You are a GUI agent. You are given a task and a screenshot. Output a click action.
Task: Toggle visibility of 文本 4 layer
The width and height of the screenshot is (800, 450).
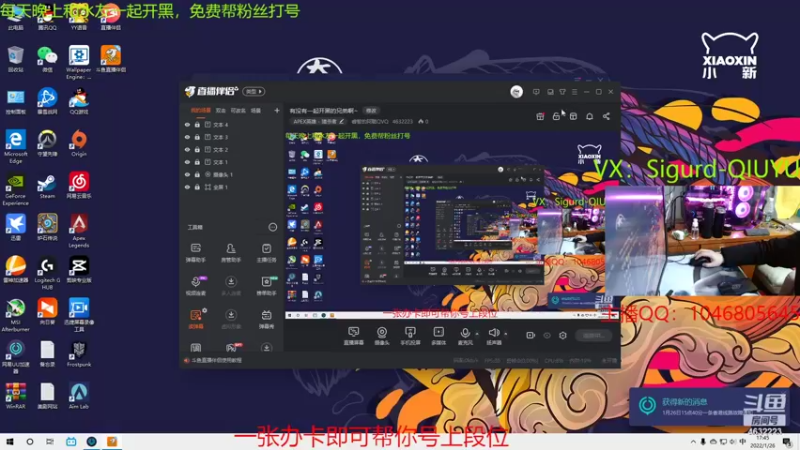click(x=187, y=124)
